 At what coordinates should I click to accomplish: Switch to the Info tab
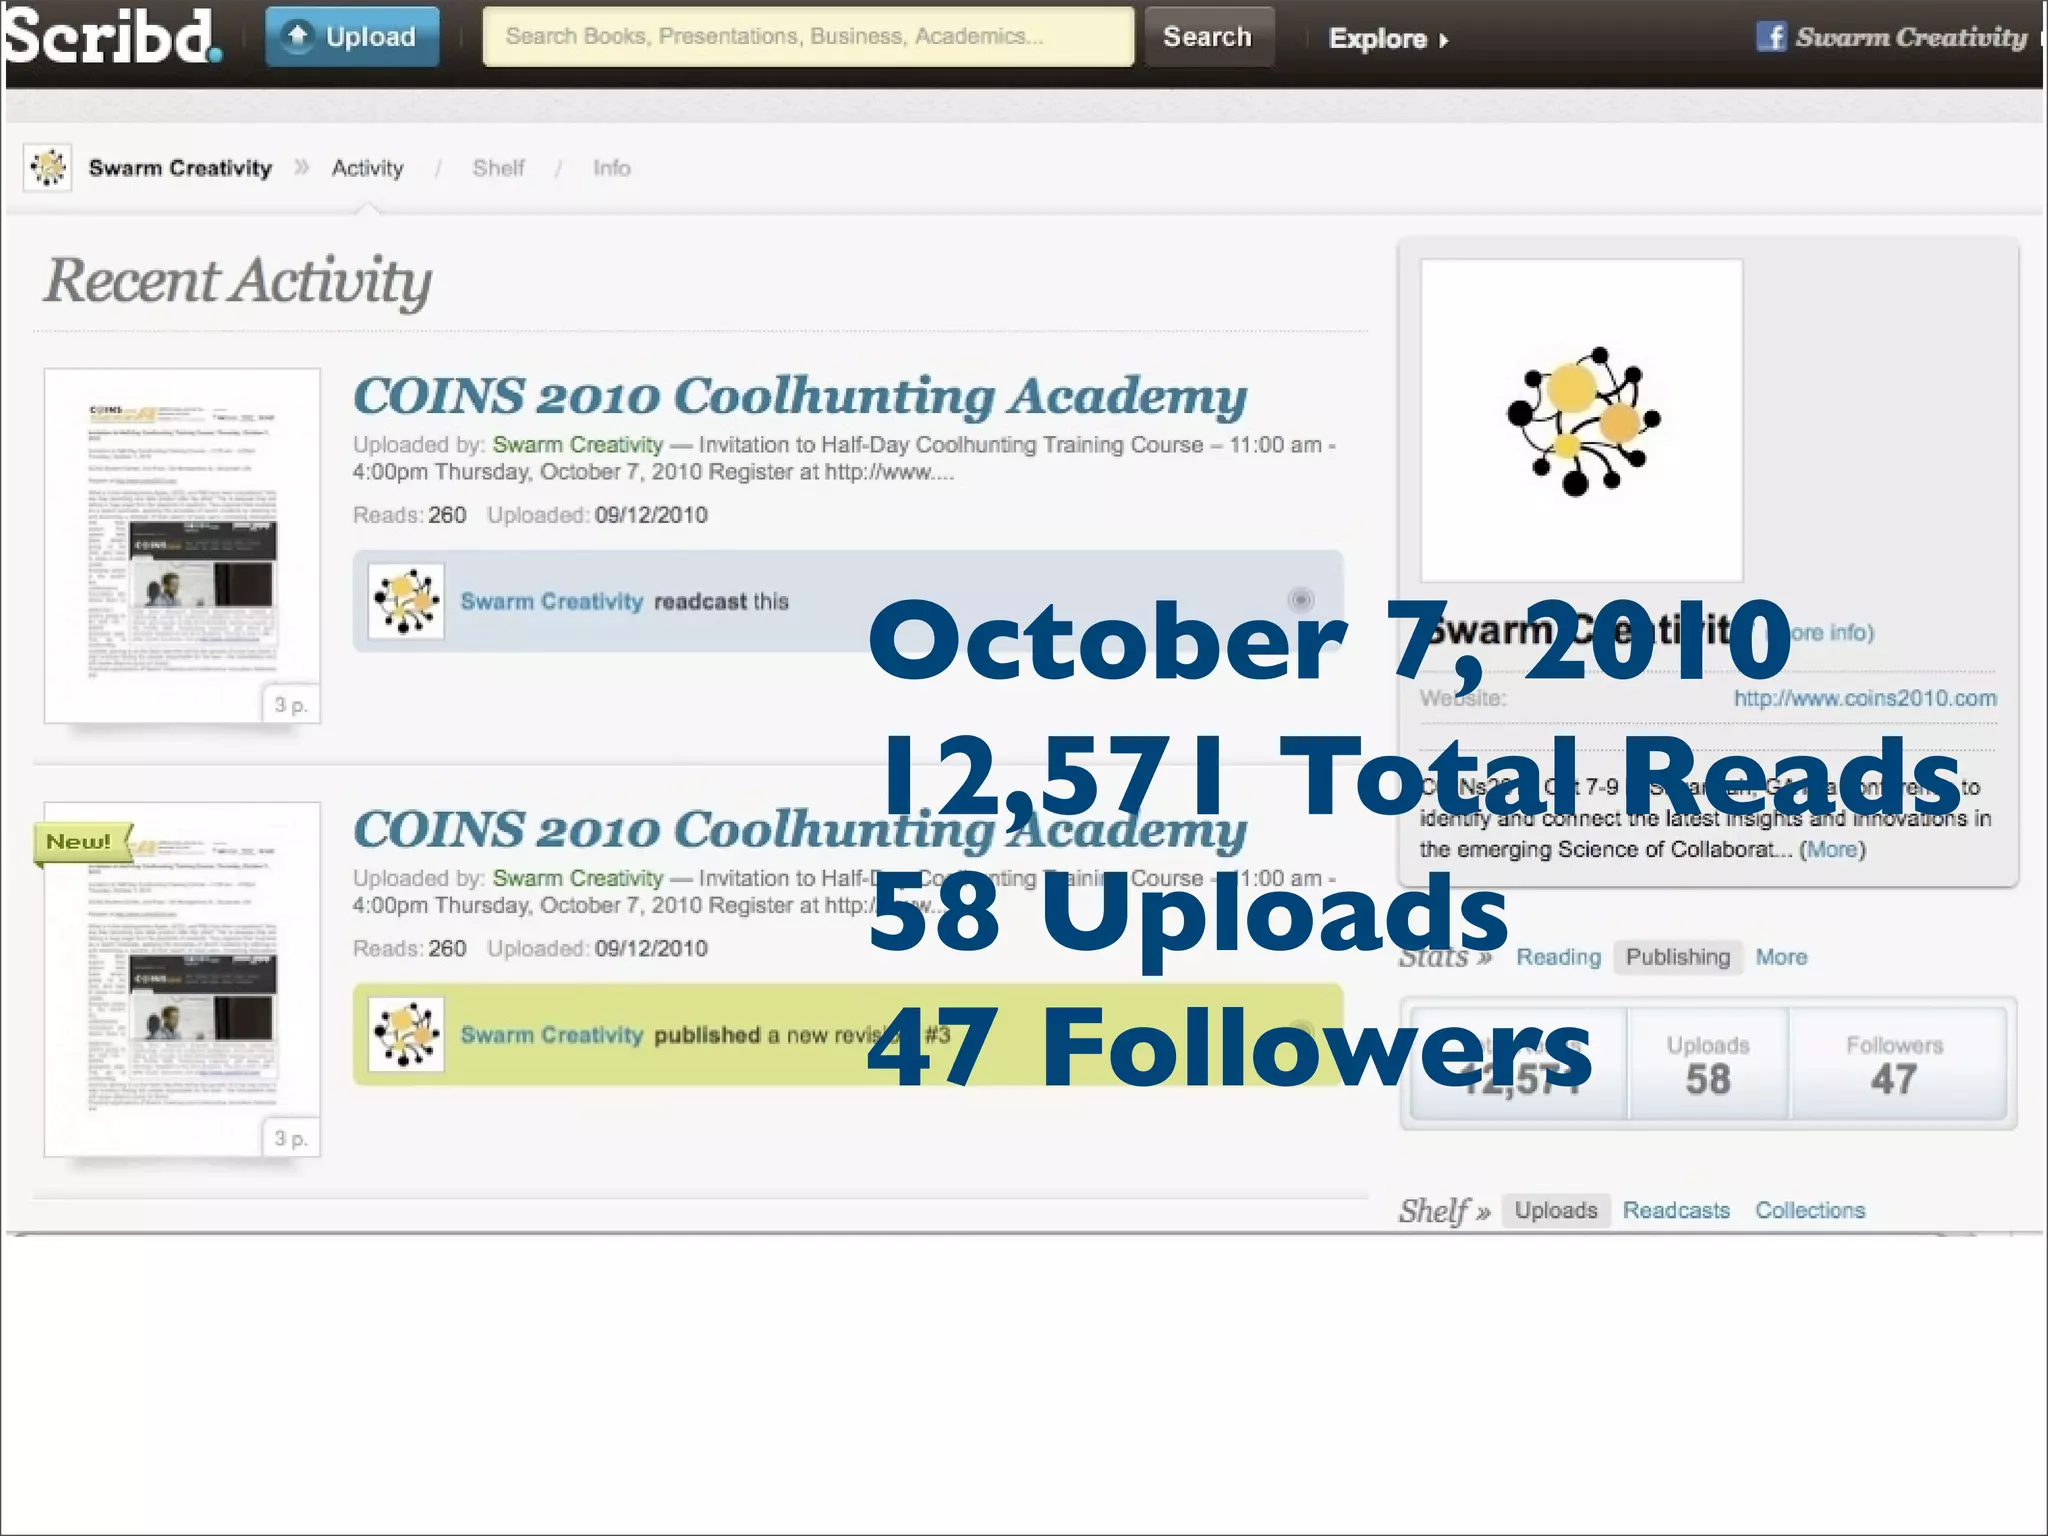(611, 168)
